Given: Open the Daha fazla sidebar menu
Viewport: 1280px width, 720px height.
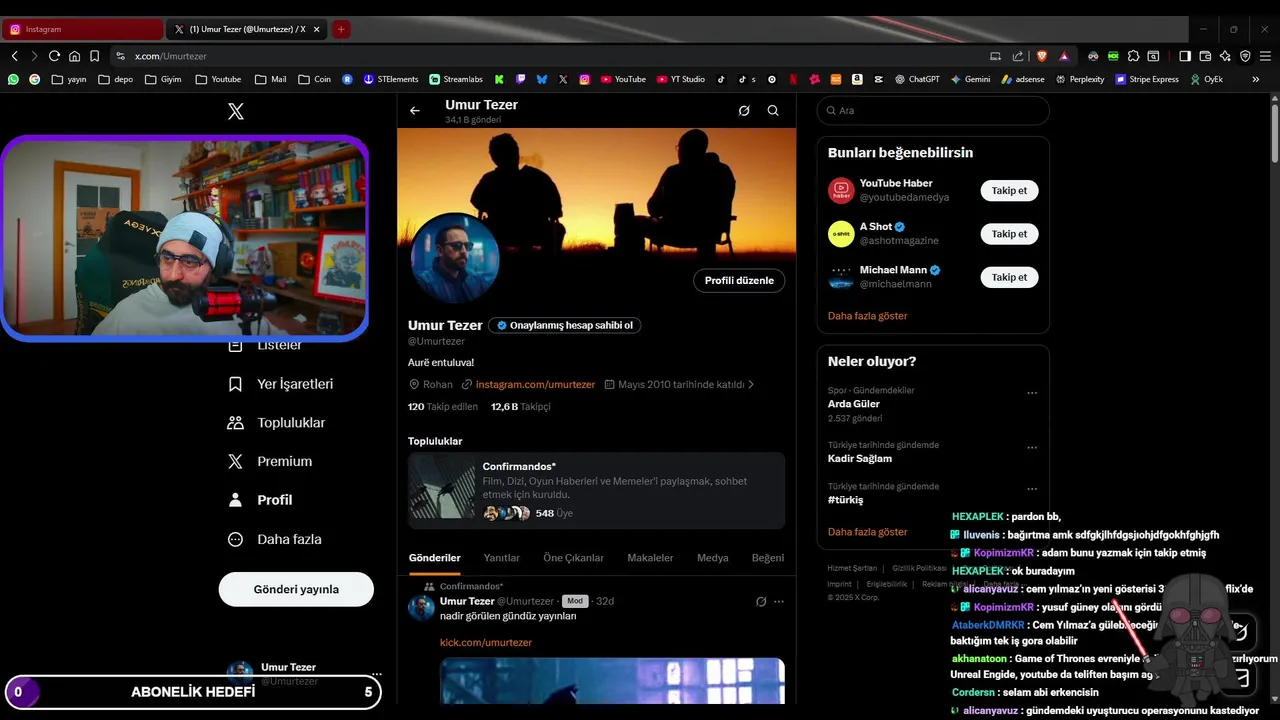Looking at the screenshot, I should click(275, 539).
